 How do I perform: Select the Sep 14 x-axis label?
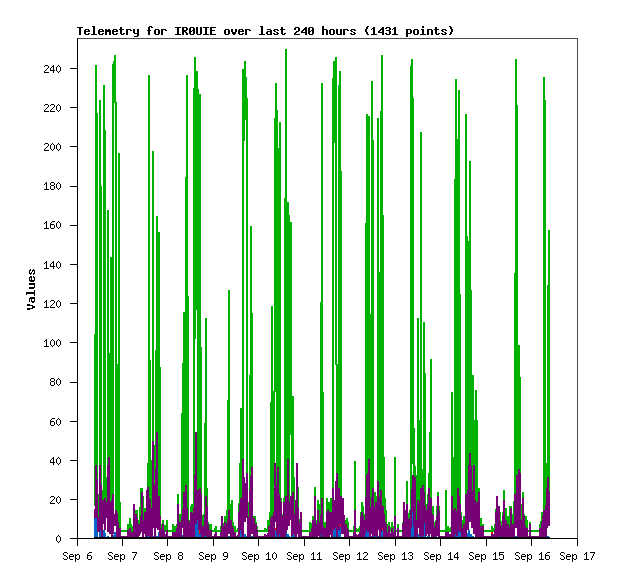pos(441,556)
